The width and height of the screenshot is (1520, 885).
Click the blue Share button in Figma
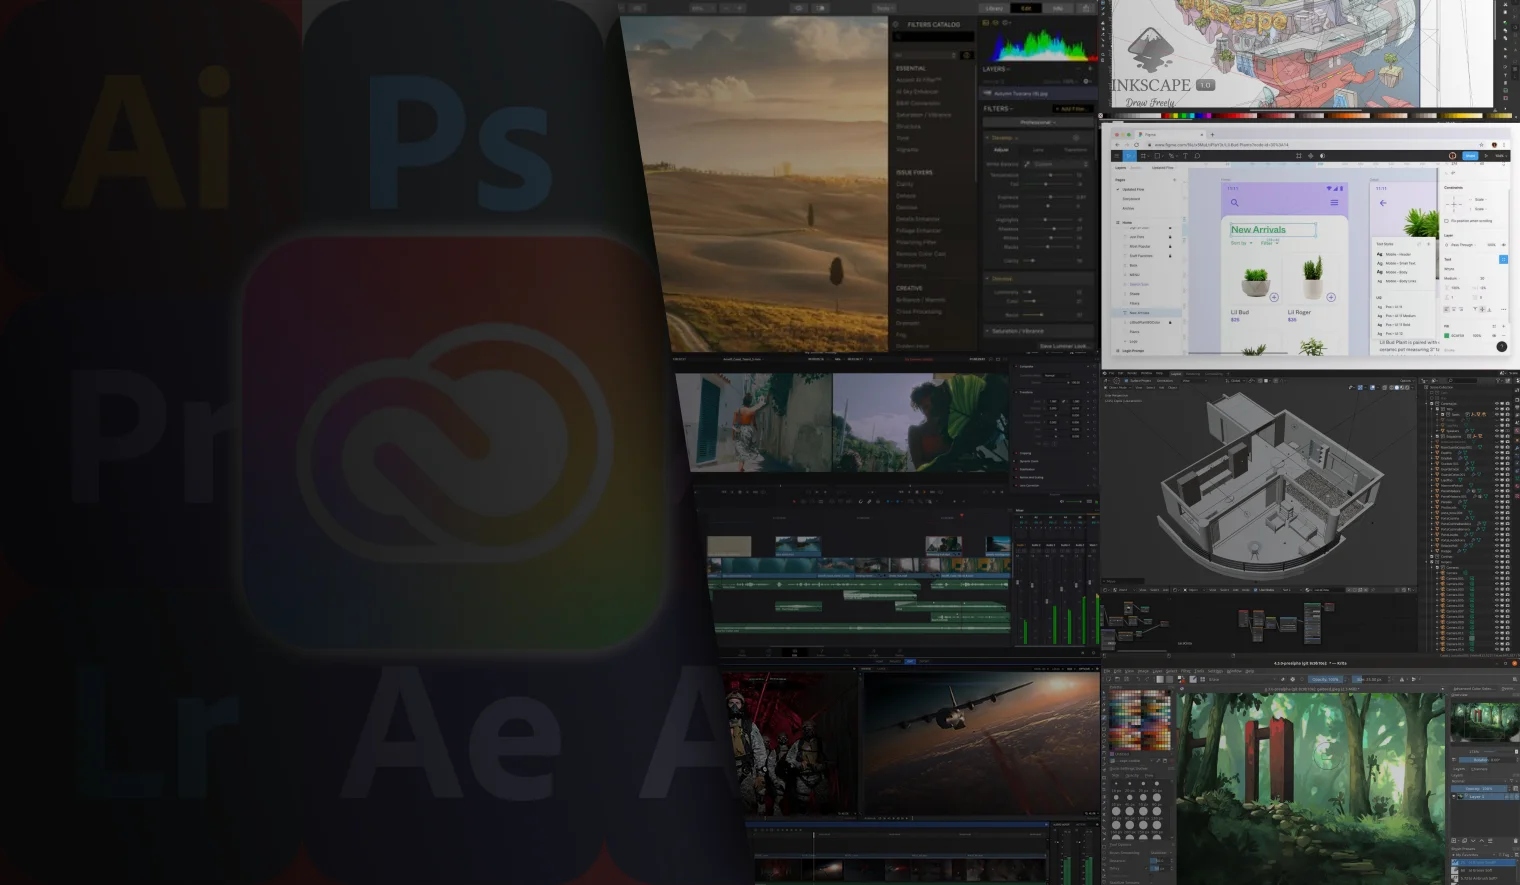coord(1470,156)
